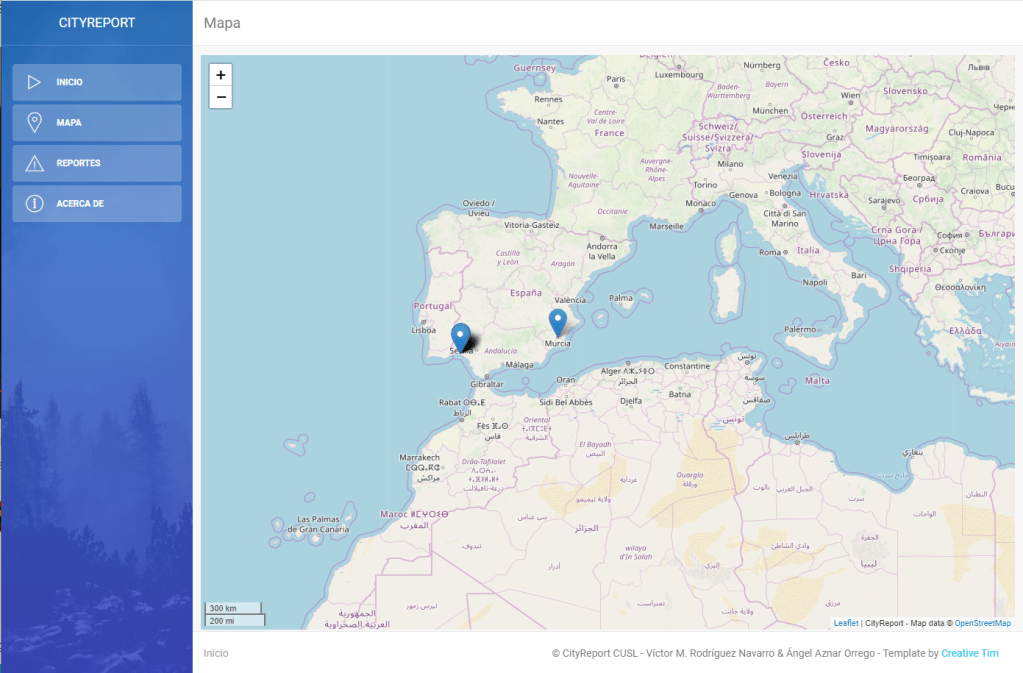
Task: Open the Leaflet attribution link
Action: click(845, 623)
